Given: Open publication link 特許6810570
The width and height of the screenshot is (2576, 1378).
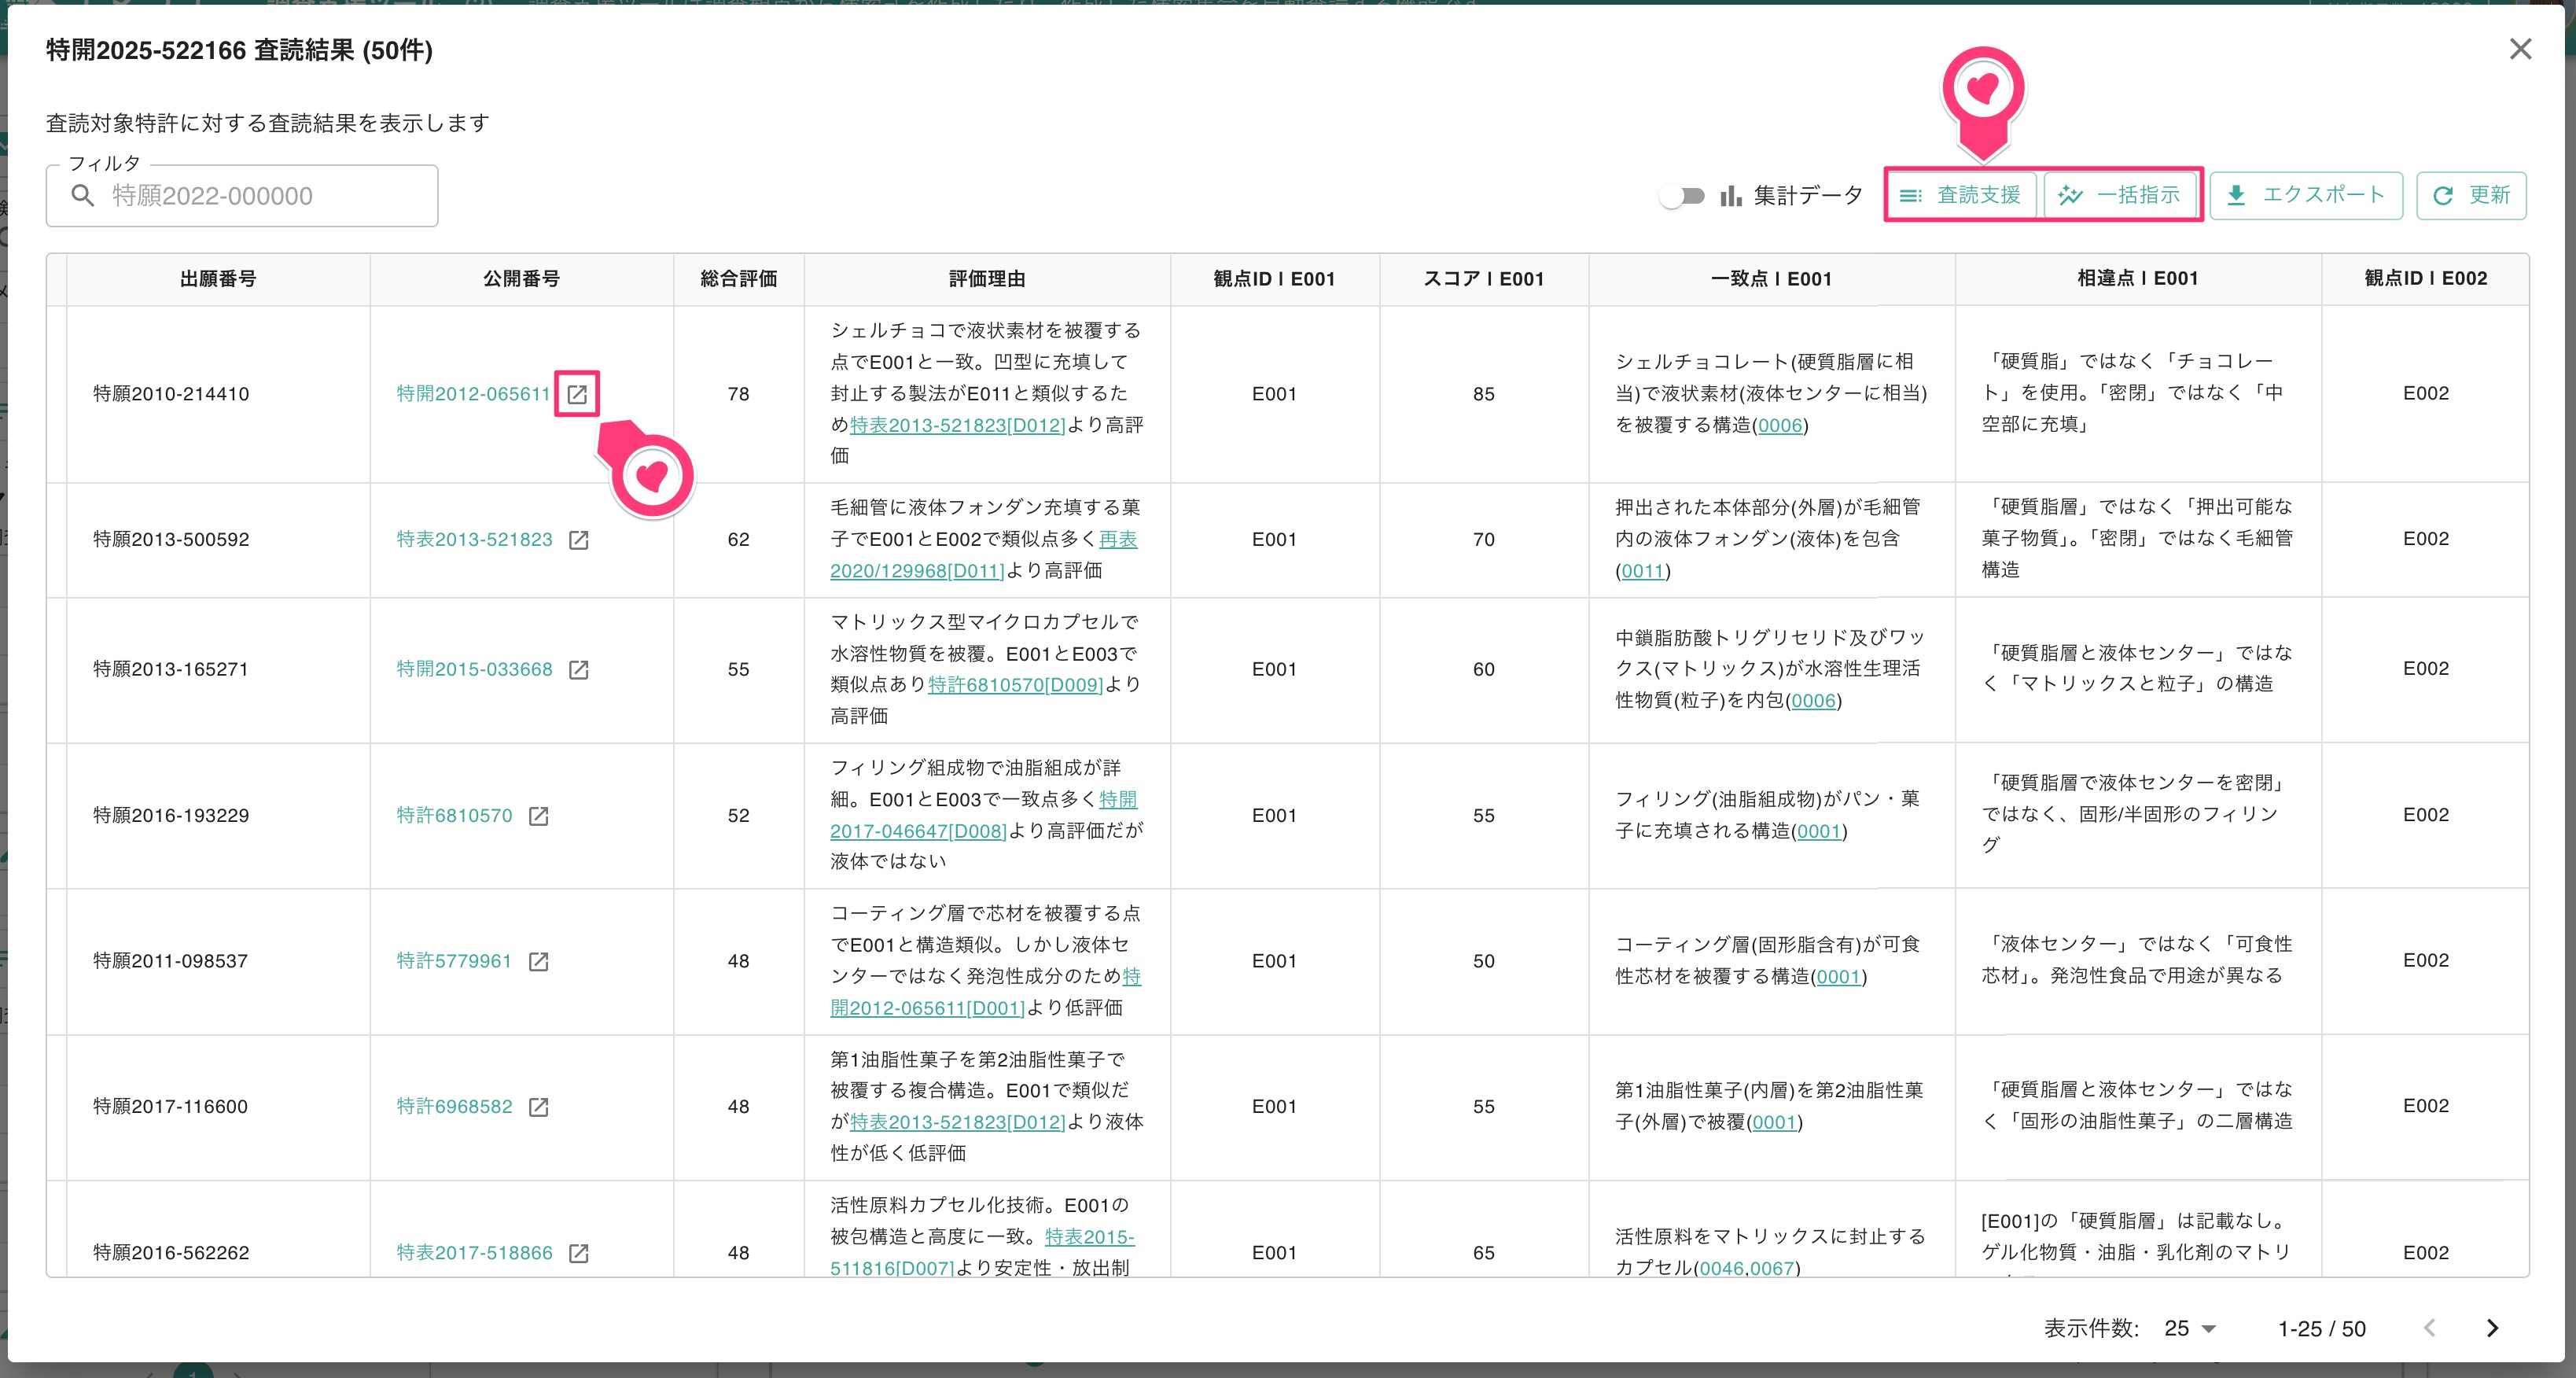Looking at the screenshot, I should [x=454, y=816].
